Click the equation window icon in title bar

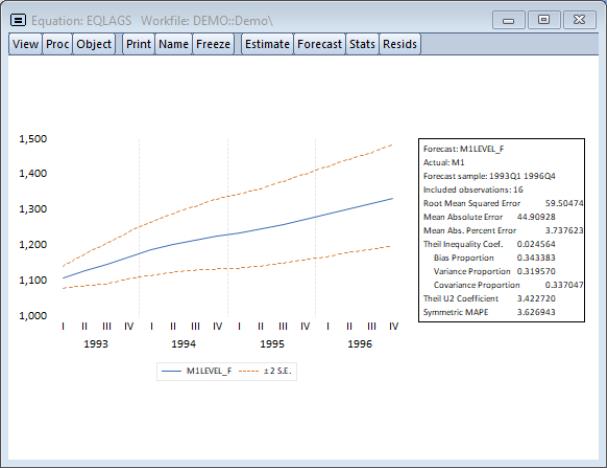pyautogui.click(x=17, y=20)
